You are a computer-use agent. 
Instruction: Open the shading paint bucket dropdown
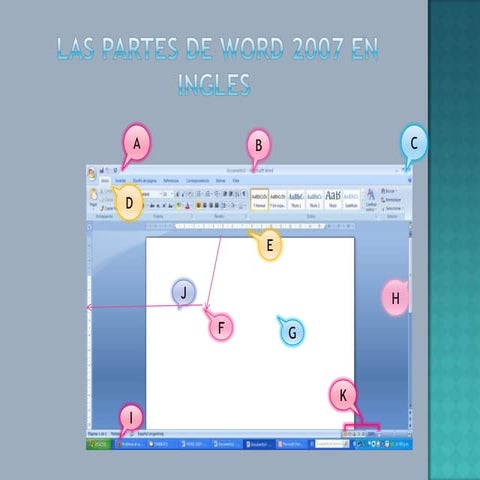[x=233, y=206]
